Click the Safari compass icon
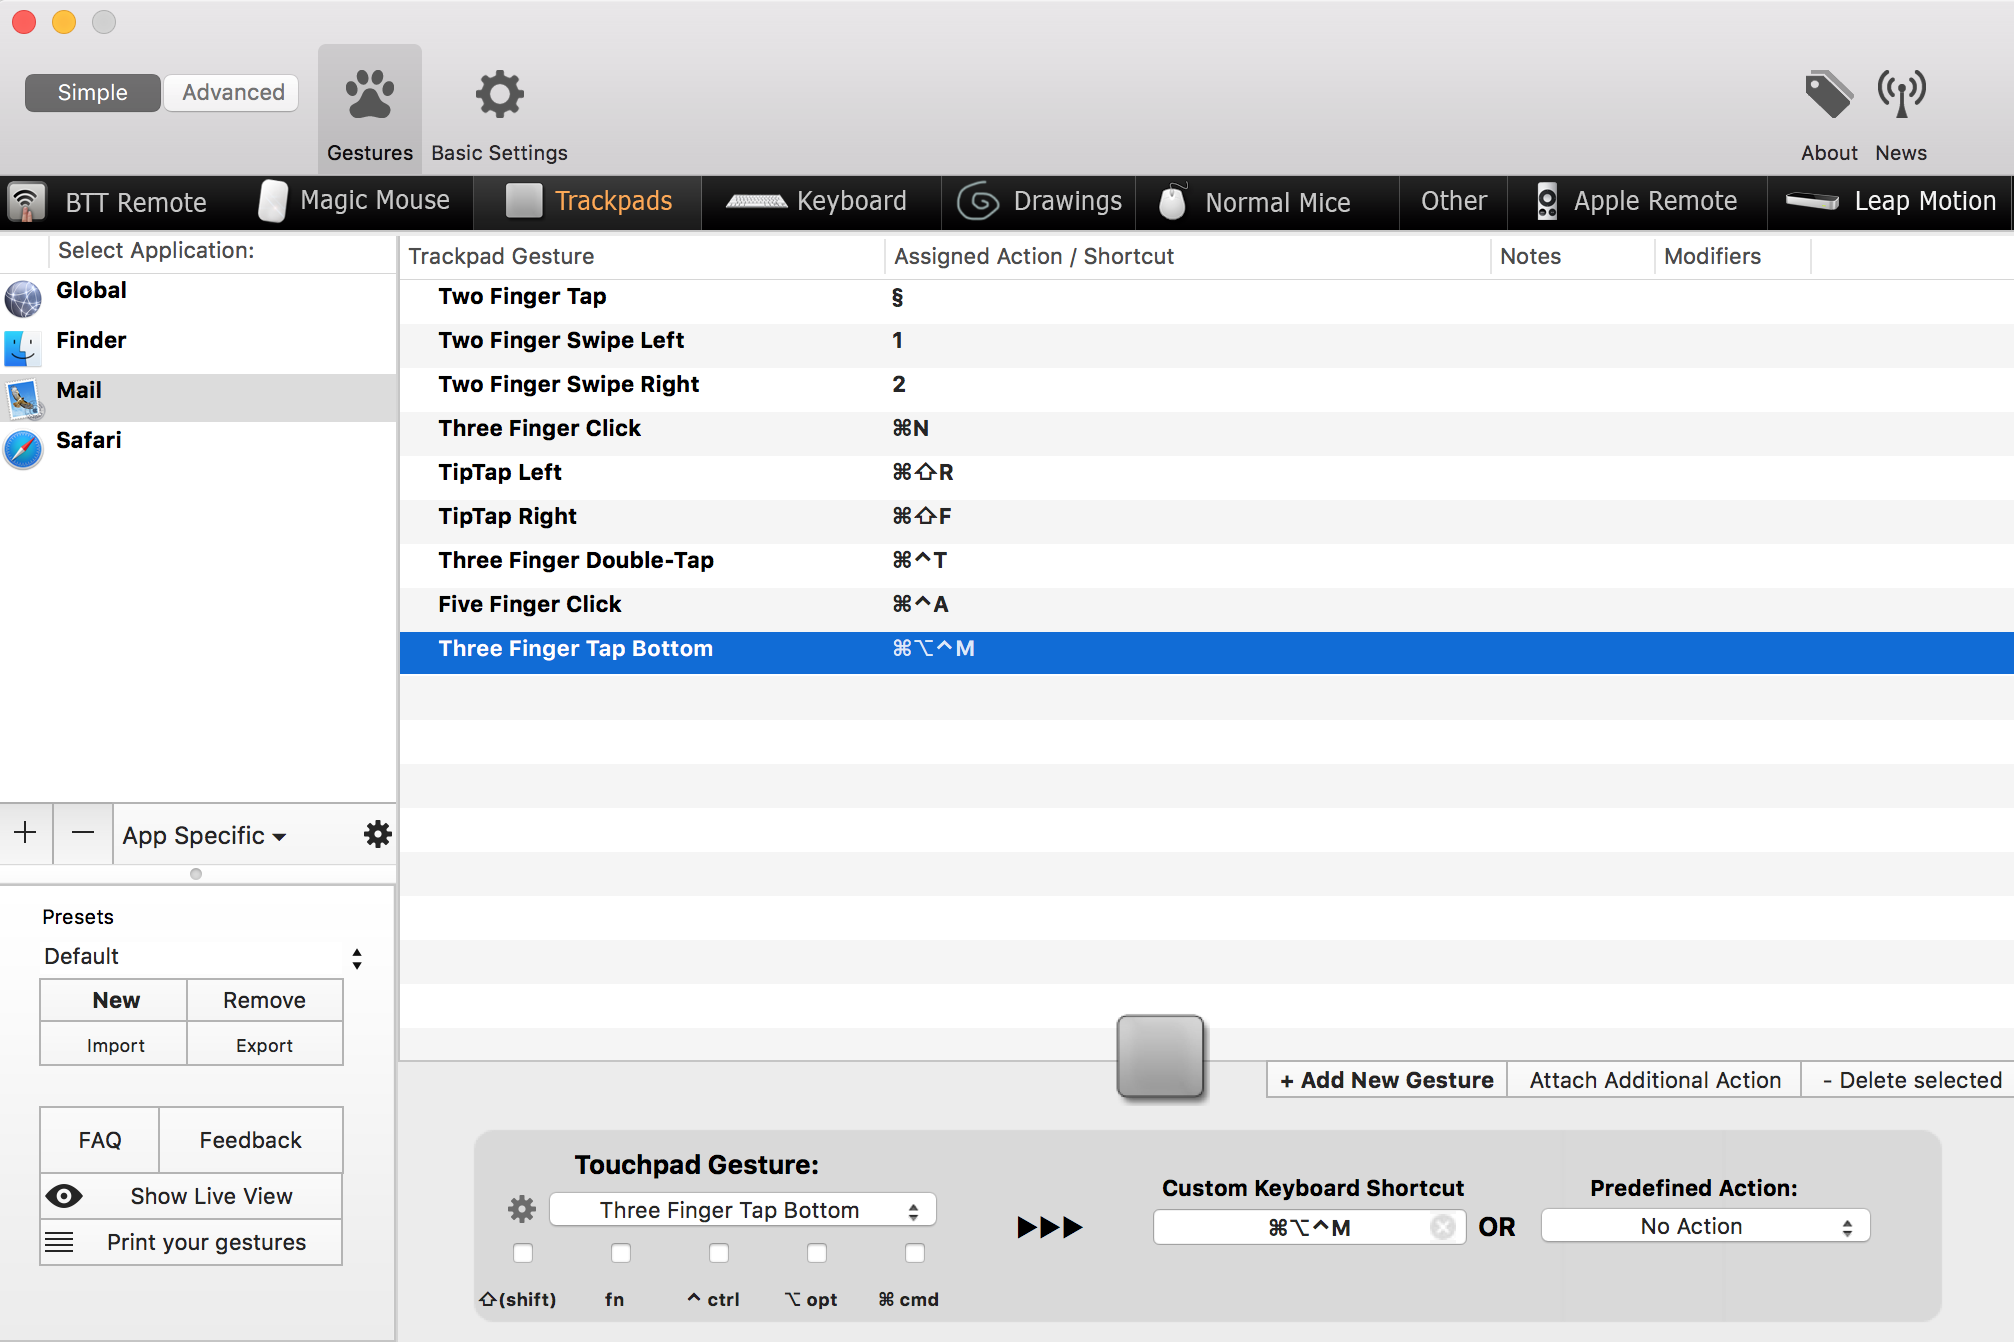 [23, 449]
